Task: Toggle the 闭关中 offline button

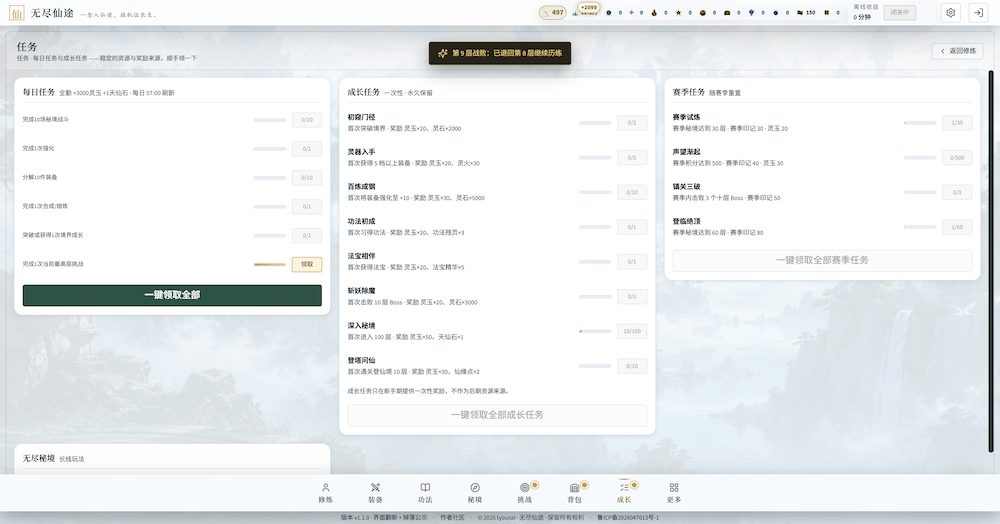Action: coord(899,13)
